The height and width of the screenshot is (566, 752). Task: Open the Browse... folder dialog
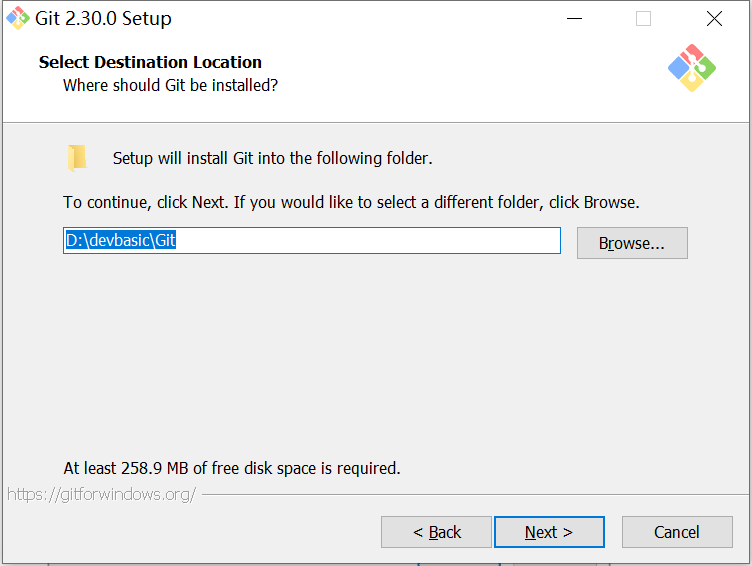click(632, 243)
